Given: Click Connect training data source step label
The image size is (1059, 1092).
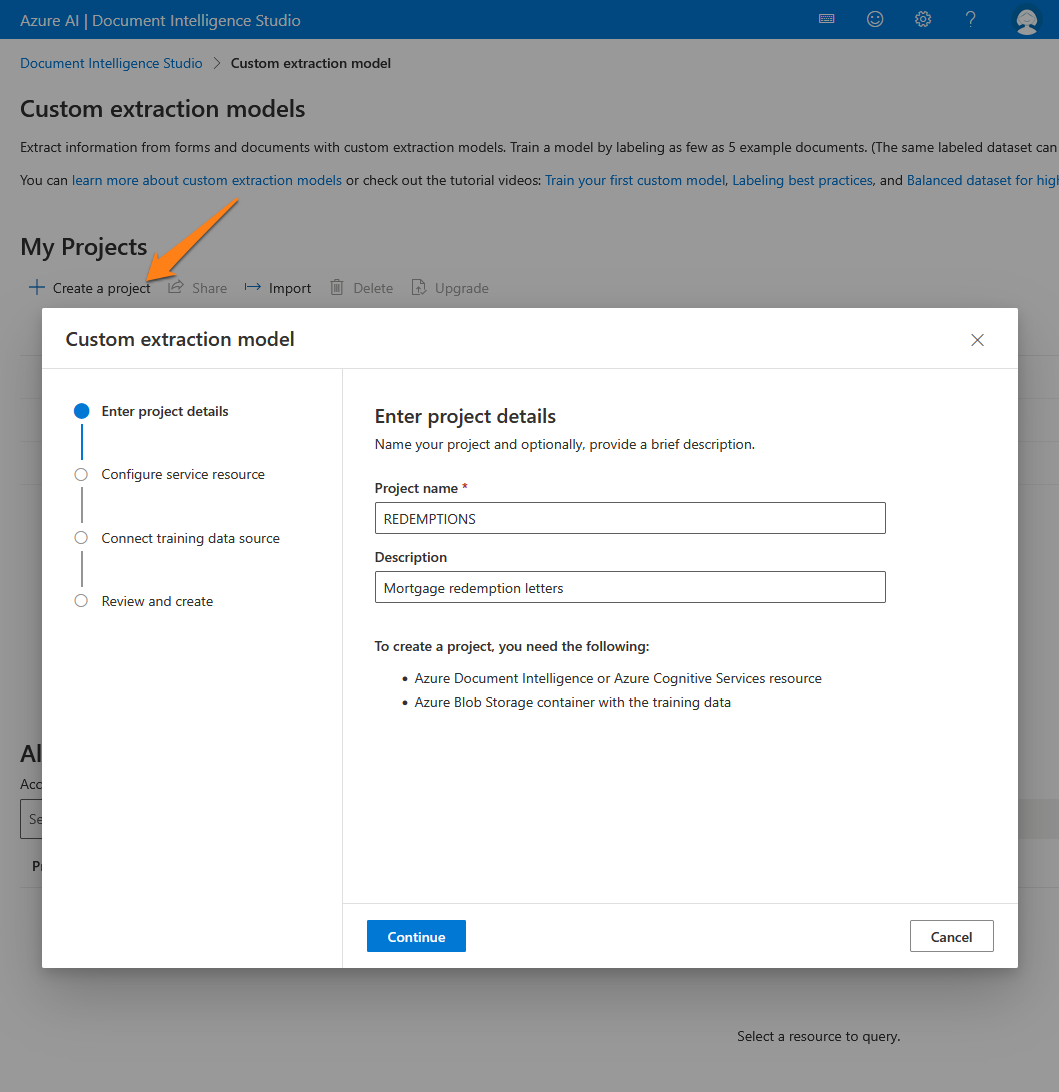Looking at the screenshot, I should tap(191, 538).
